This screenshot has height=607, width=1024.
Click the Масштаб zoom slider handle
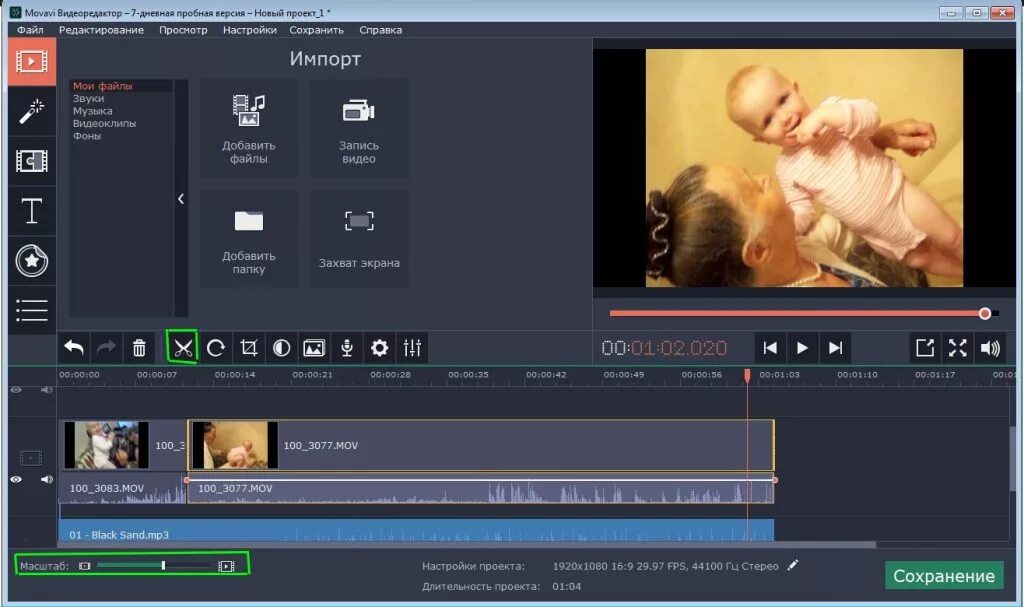(163, 564)
